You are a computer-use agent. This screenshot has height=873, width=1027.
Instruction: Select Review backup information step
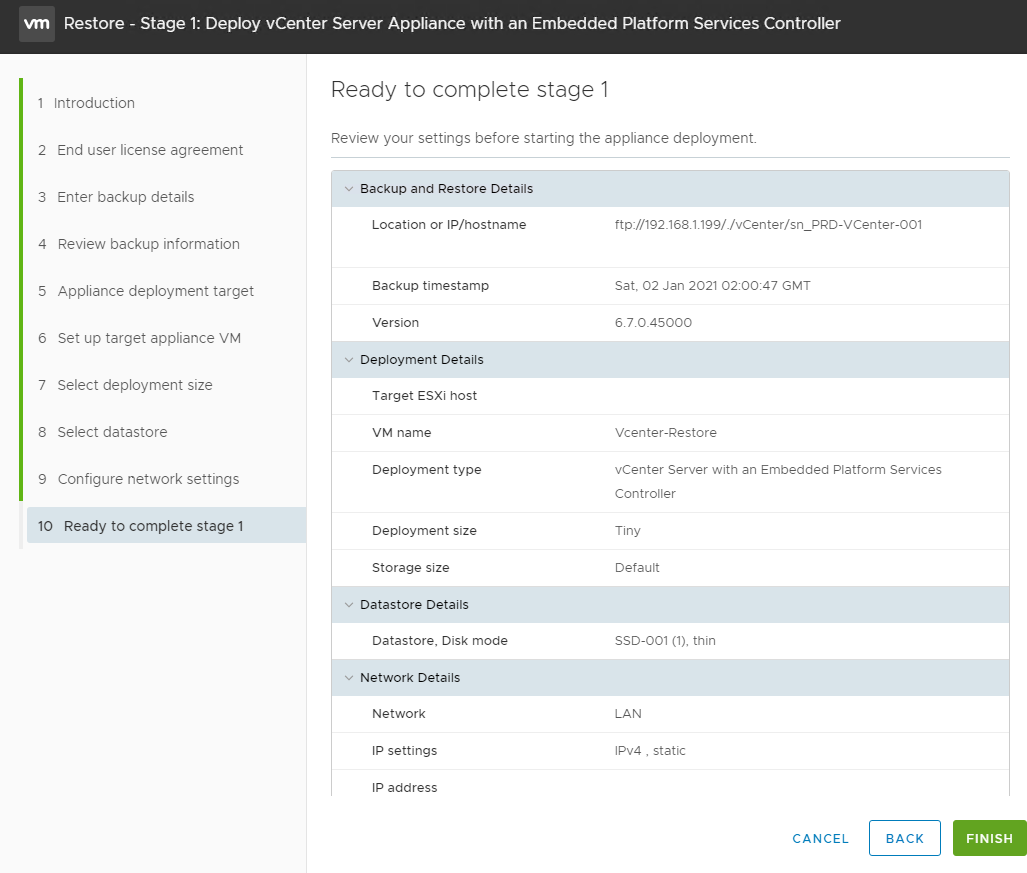point(148,244)
